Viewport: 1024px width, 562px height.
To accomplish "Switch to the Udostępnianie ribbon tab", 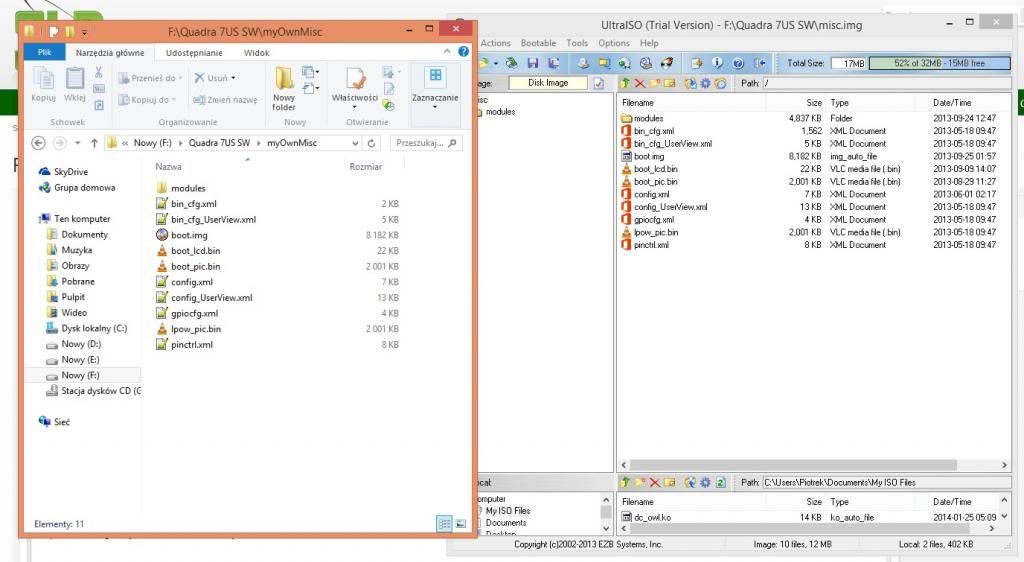I will coord(194,53).
